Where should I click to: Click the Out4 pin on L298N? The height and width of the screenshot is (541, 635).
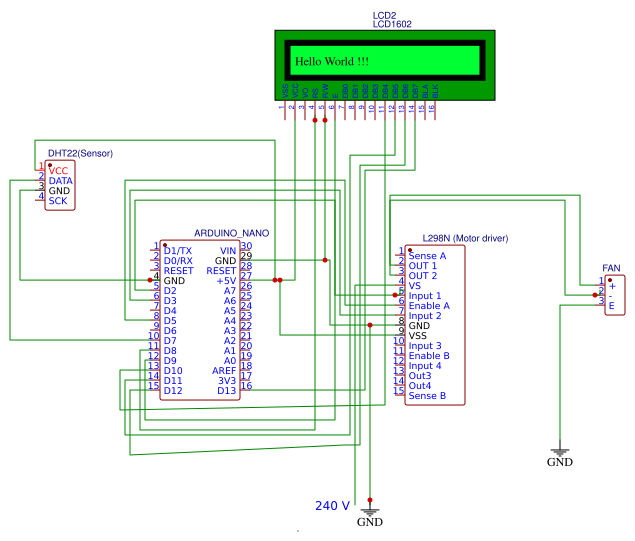pyautogui.click(x=420, y=386)
